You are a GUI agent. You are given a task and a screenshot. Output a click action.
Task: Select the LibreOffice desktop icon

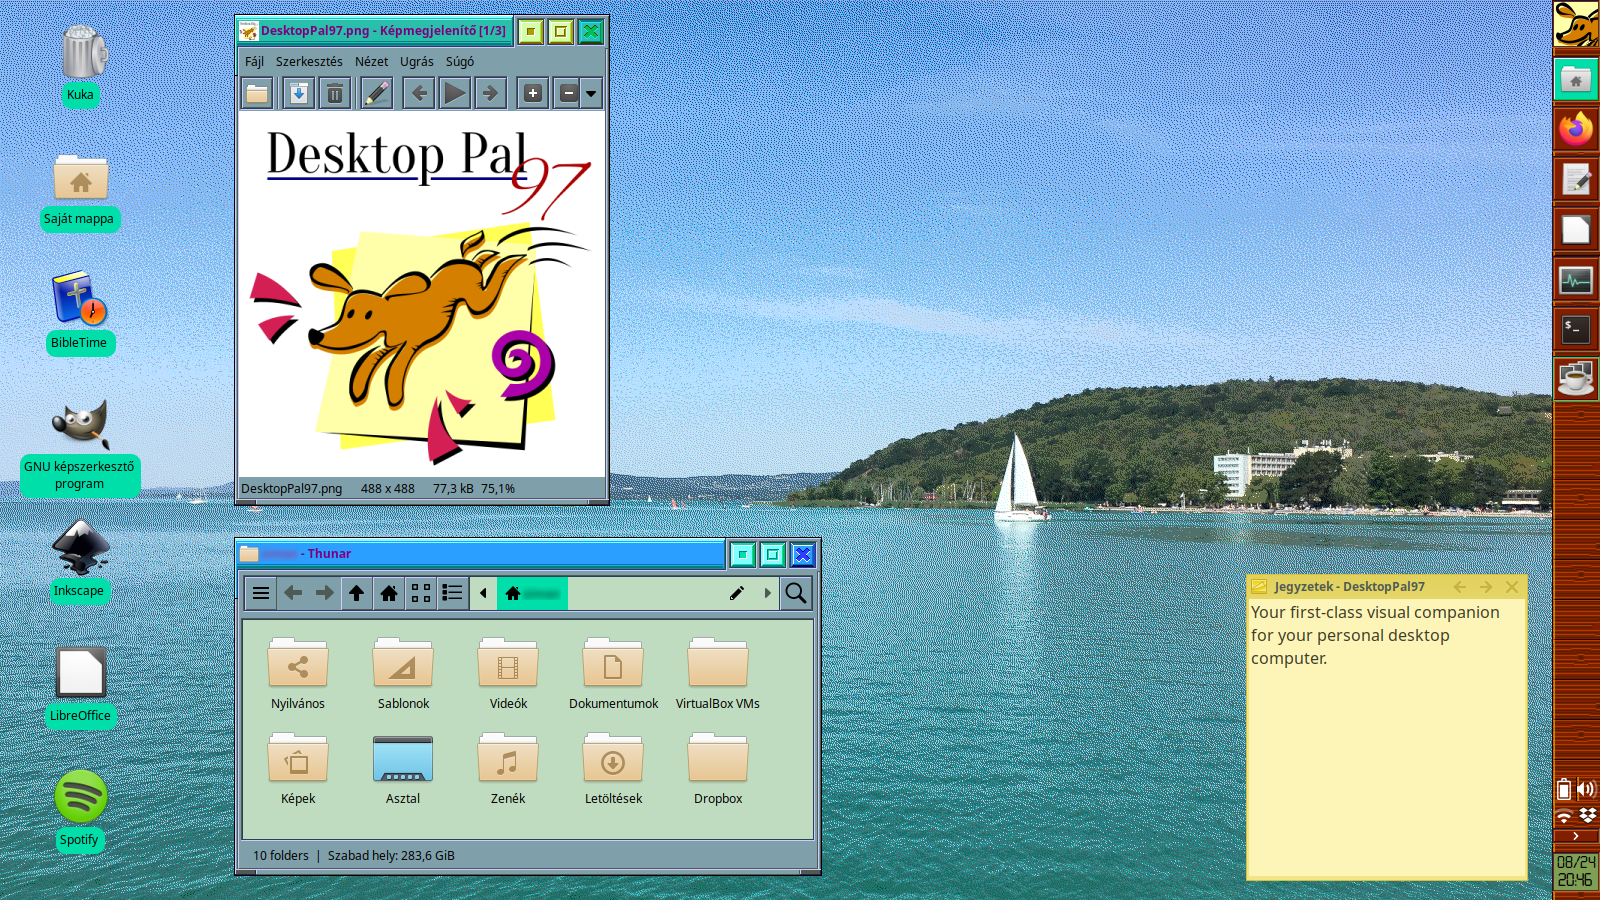point(80,686)
